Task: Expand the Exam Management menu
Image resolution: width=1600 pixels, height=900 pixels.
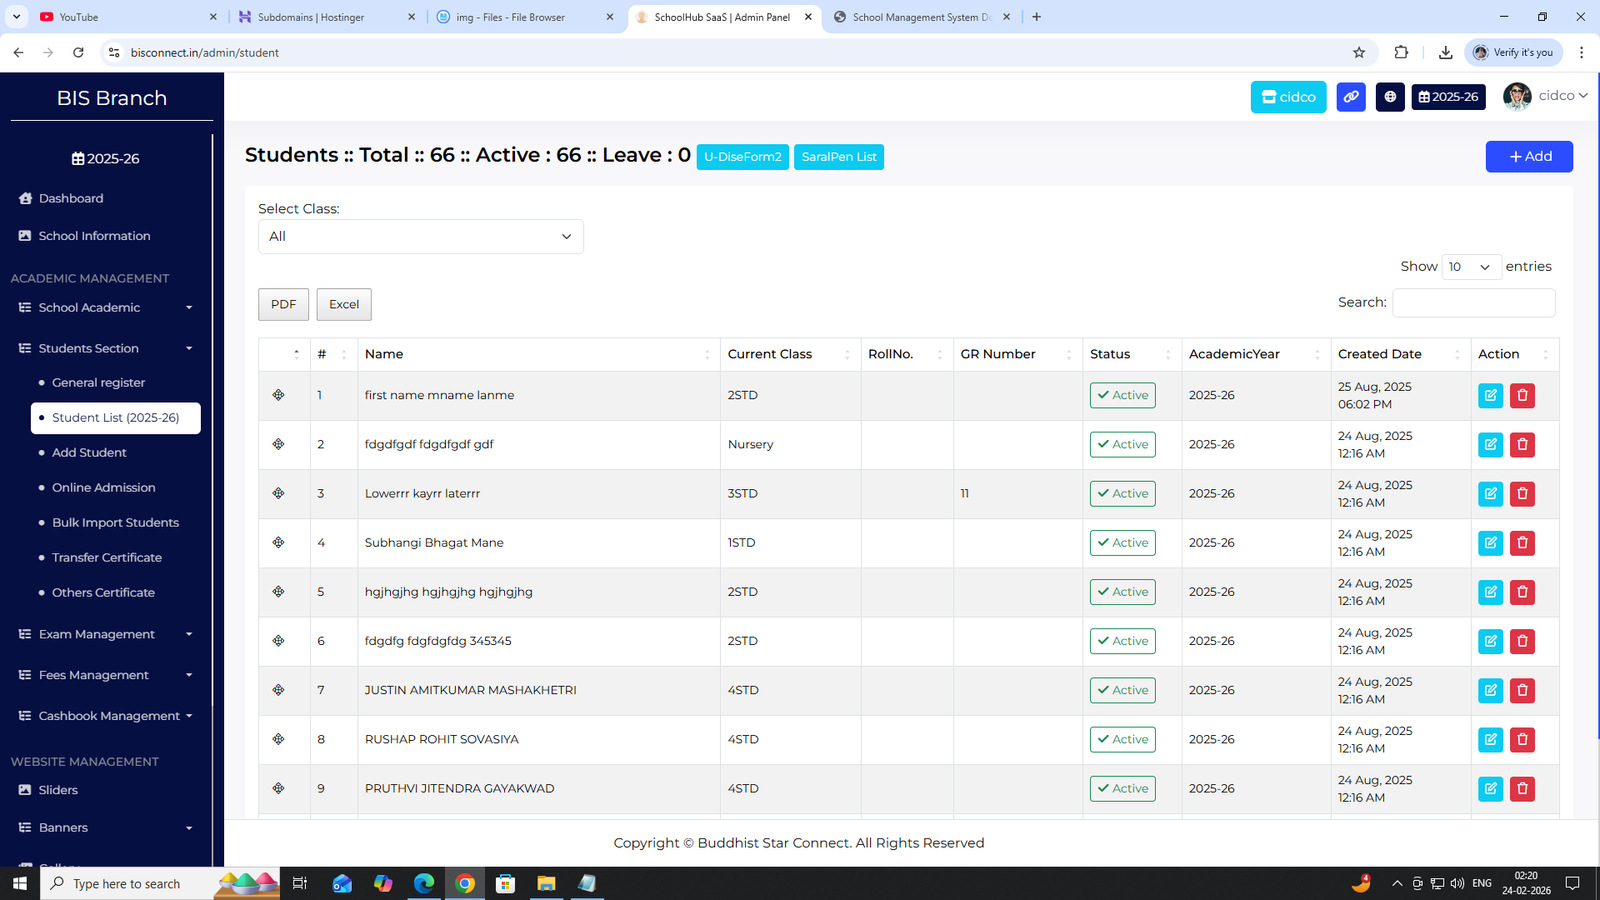Action: [96, 634]
